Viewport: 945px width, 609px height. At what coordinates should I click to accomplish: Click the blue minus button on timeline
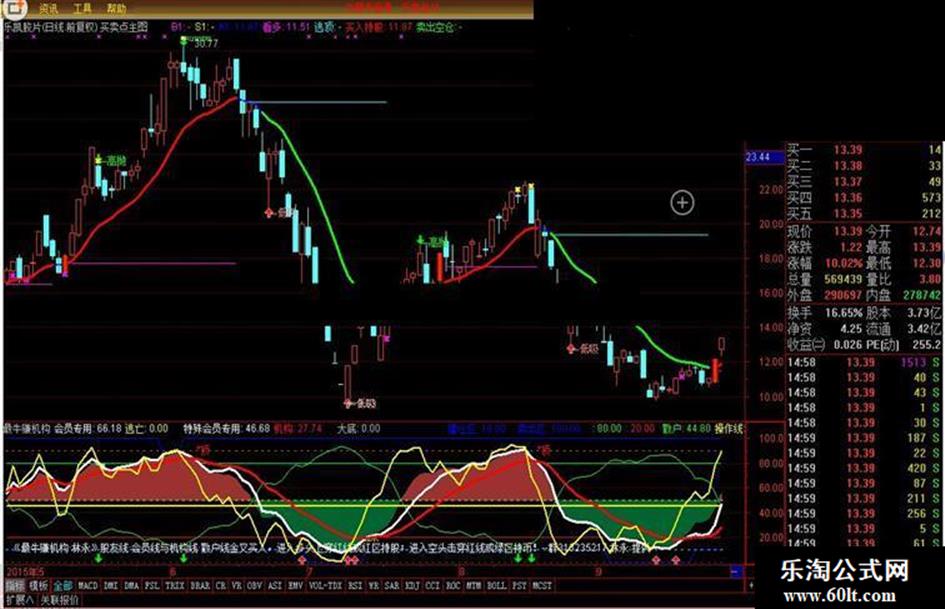click(x=736, y=570)
